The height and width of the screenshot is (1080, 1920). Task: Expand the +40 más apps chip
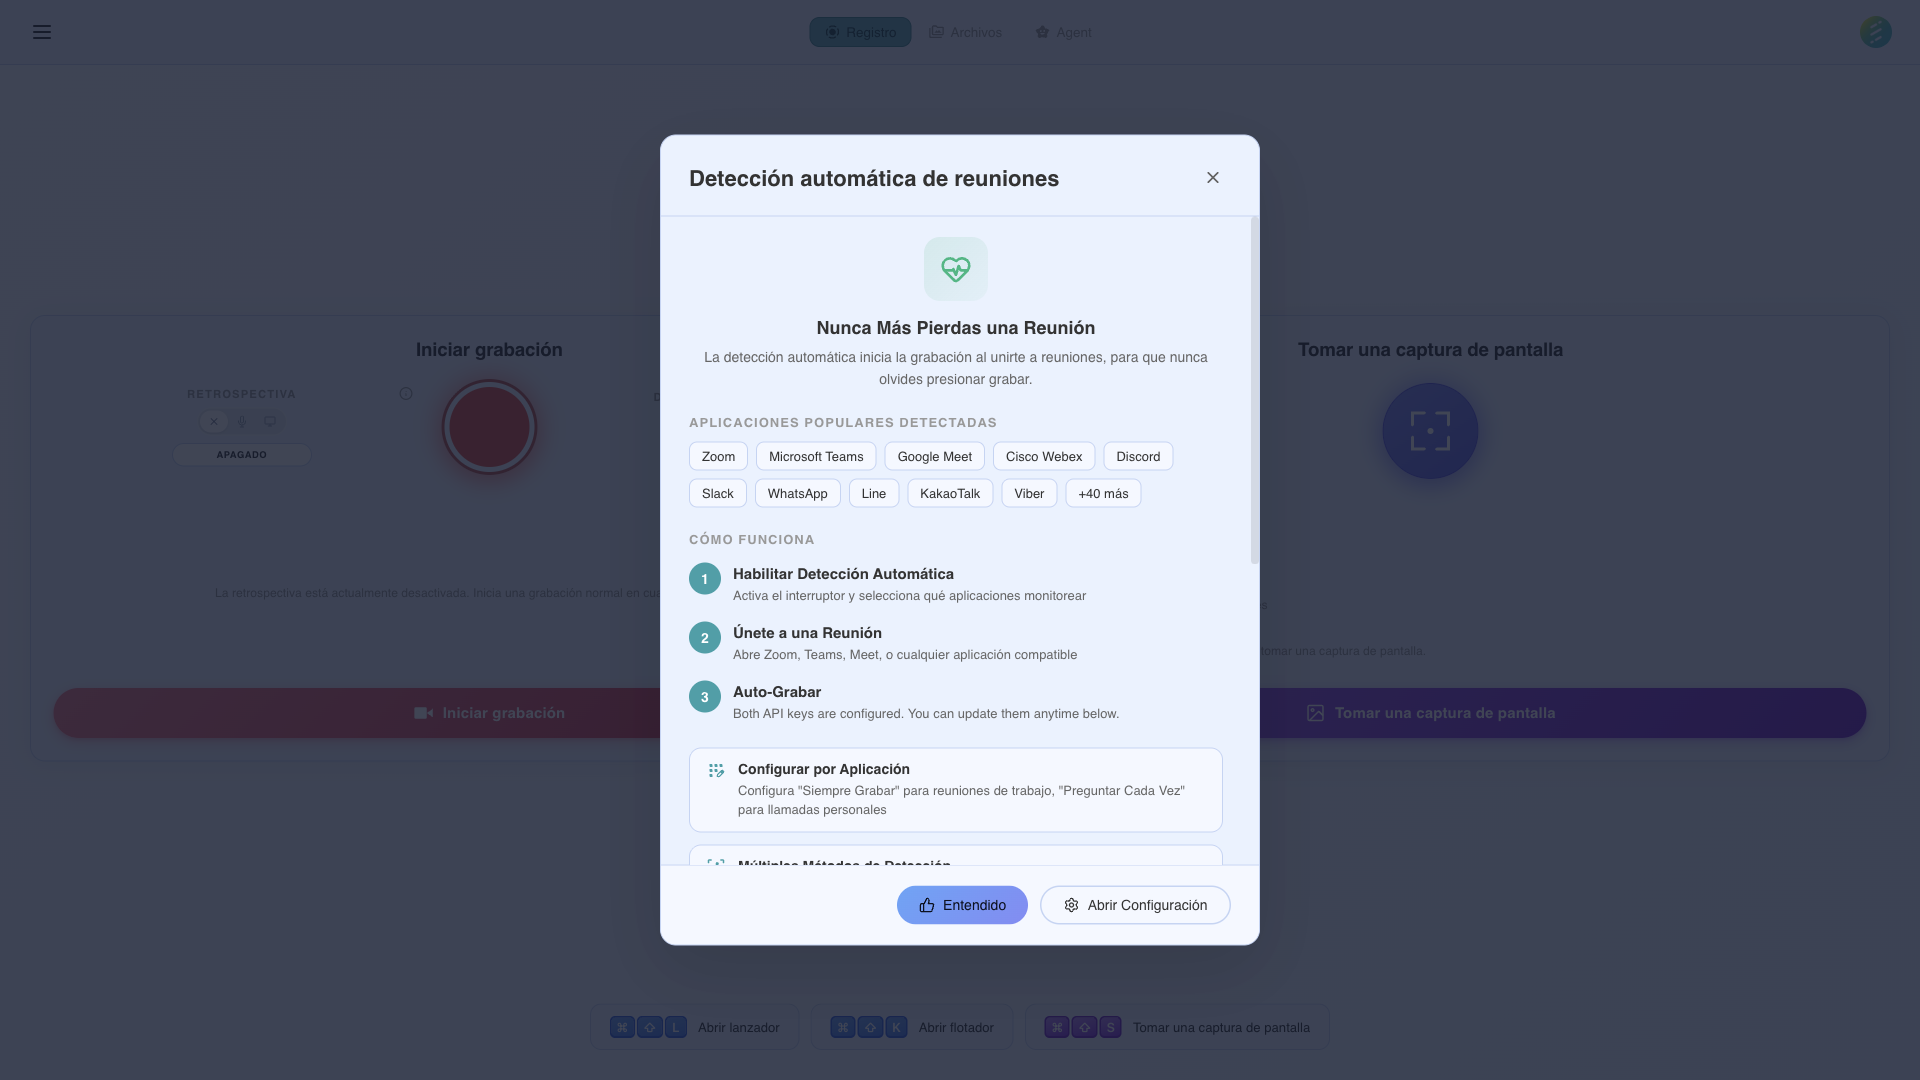[1103, 493]
